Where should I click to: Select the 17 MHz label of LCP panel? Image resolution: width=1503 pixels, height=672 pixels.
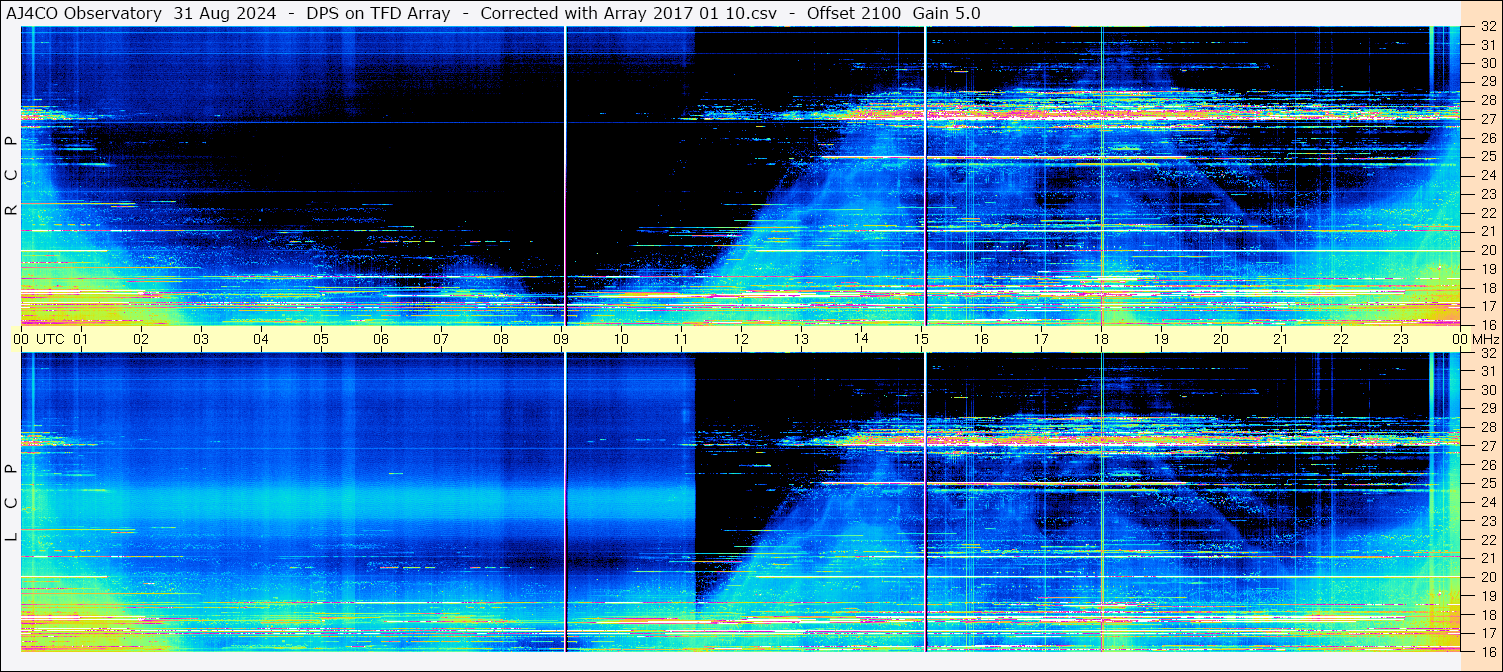point(1487,633)
